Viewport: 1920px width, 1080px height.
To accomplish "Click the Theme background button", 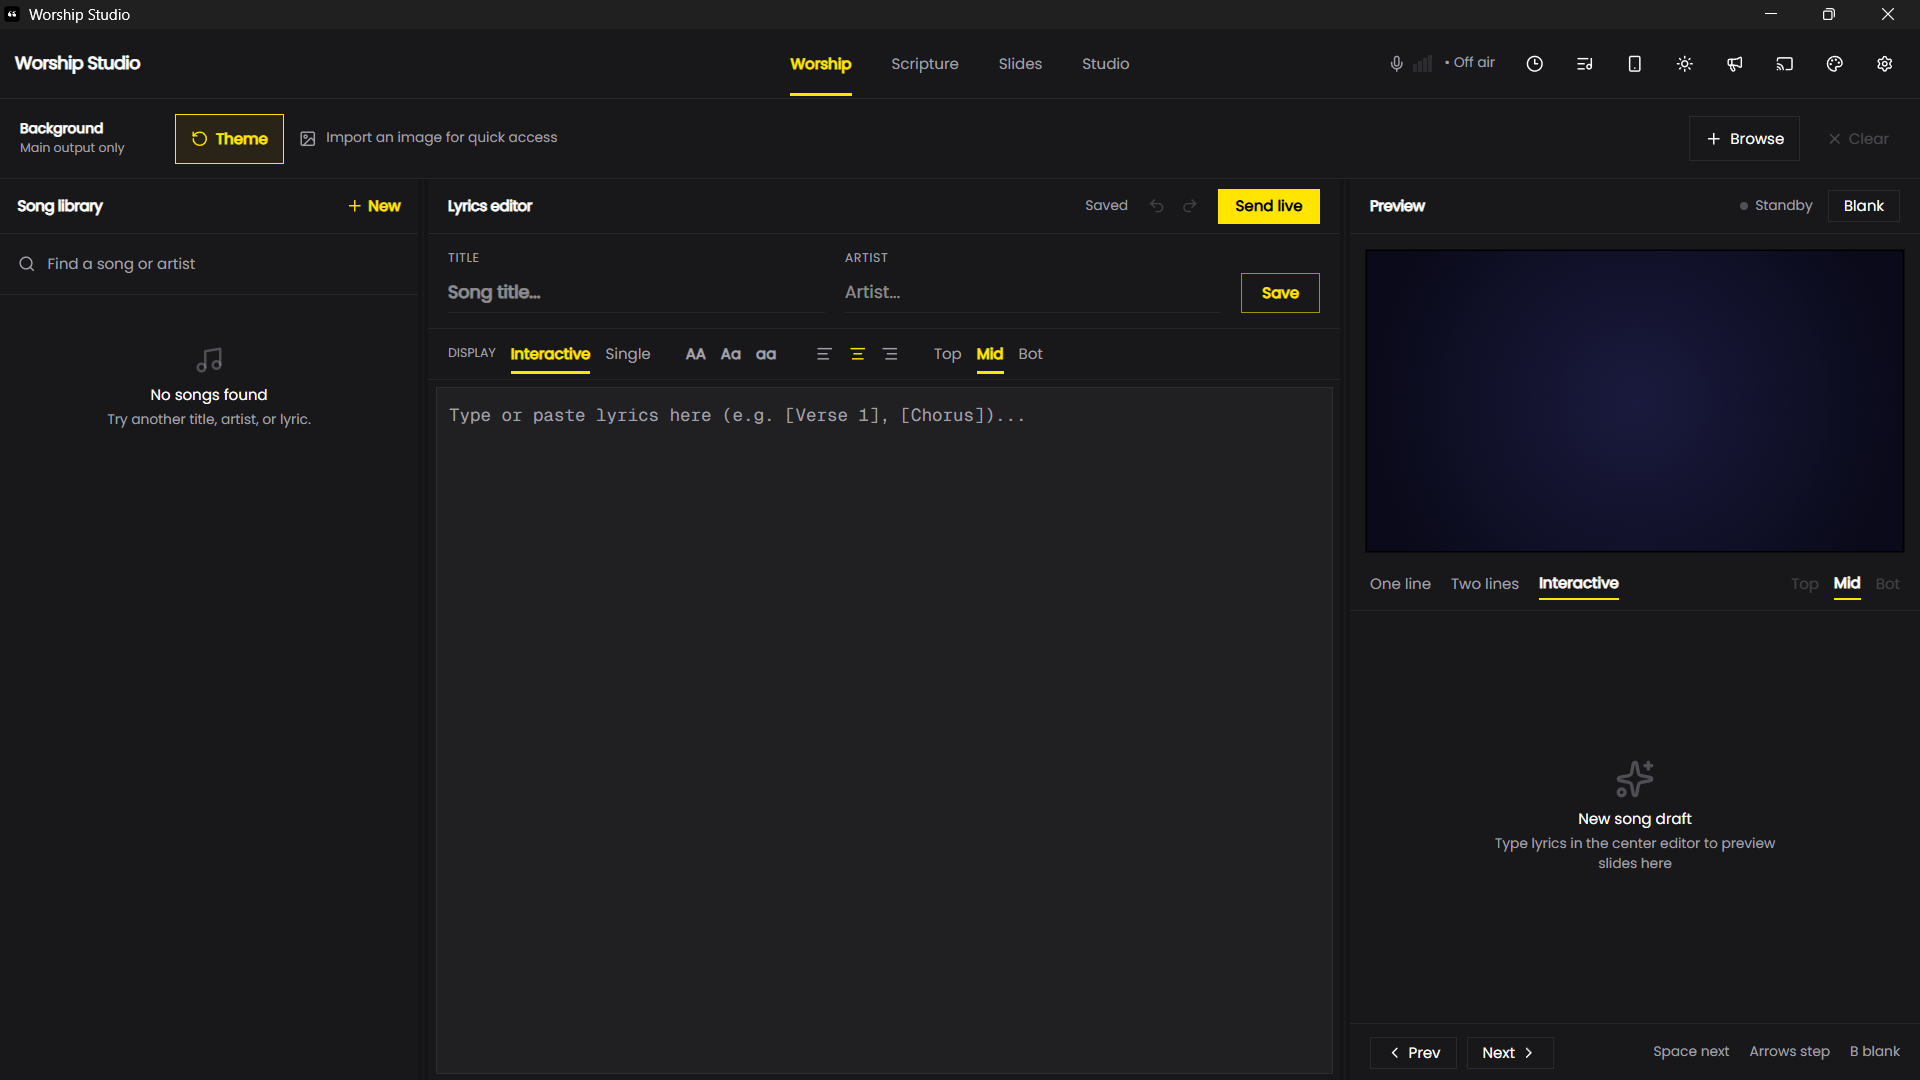I will [229, 139].
